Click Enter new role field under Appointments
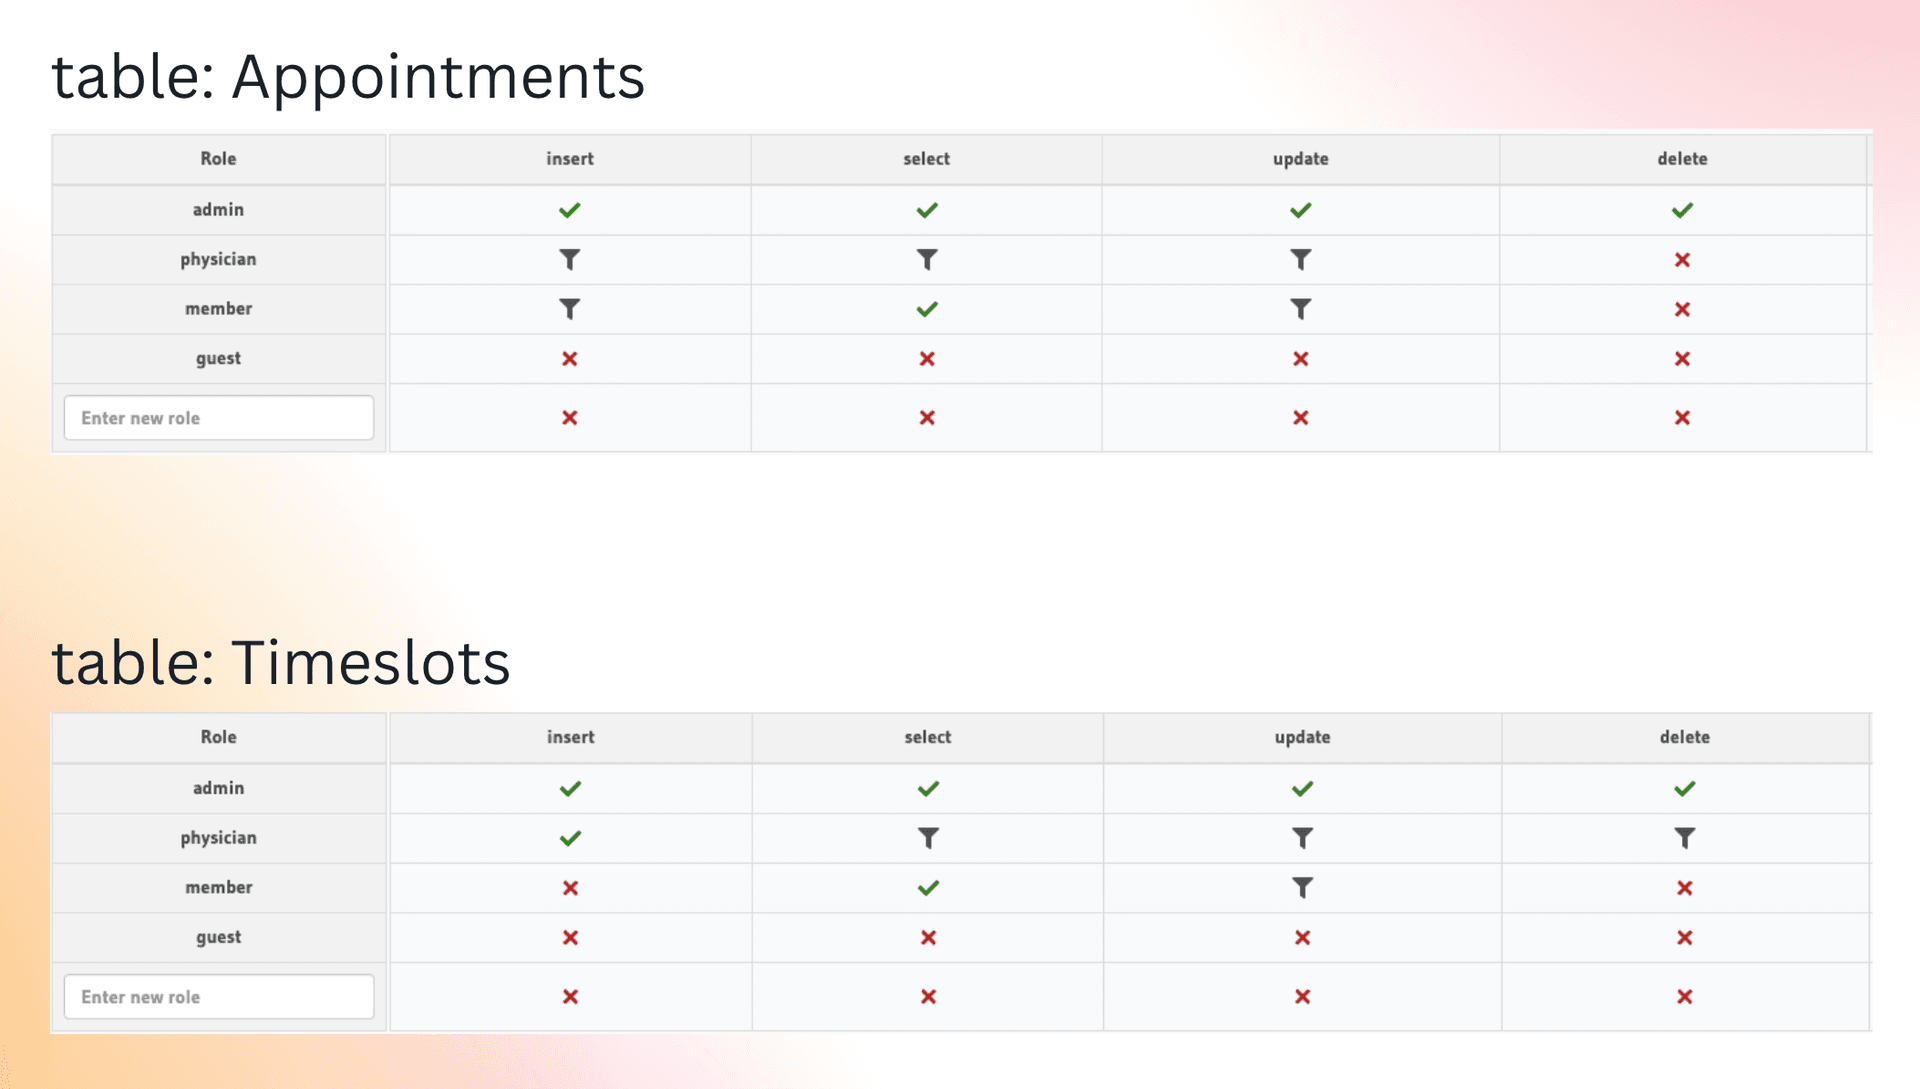 pyautogui.click(x=218, y=418)
